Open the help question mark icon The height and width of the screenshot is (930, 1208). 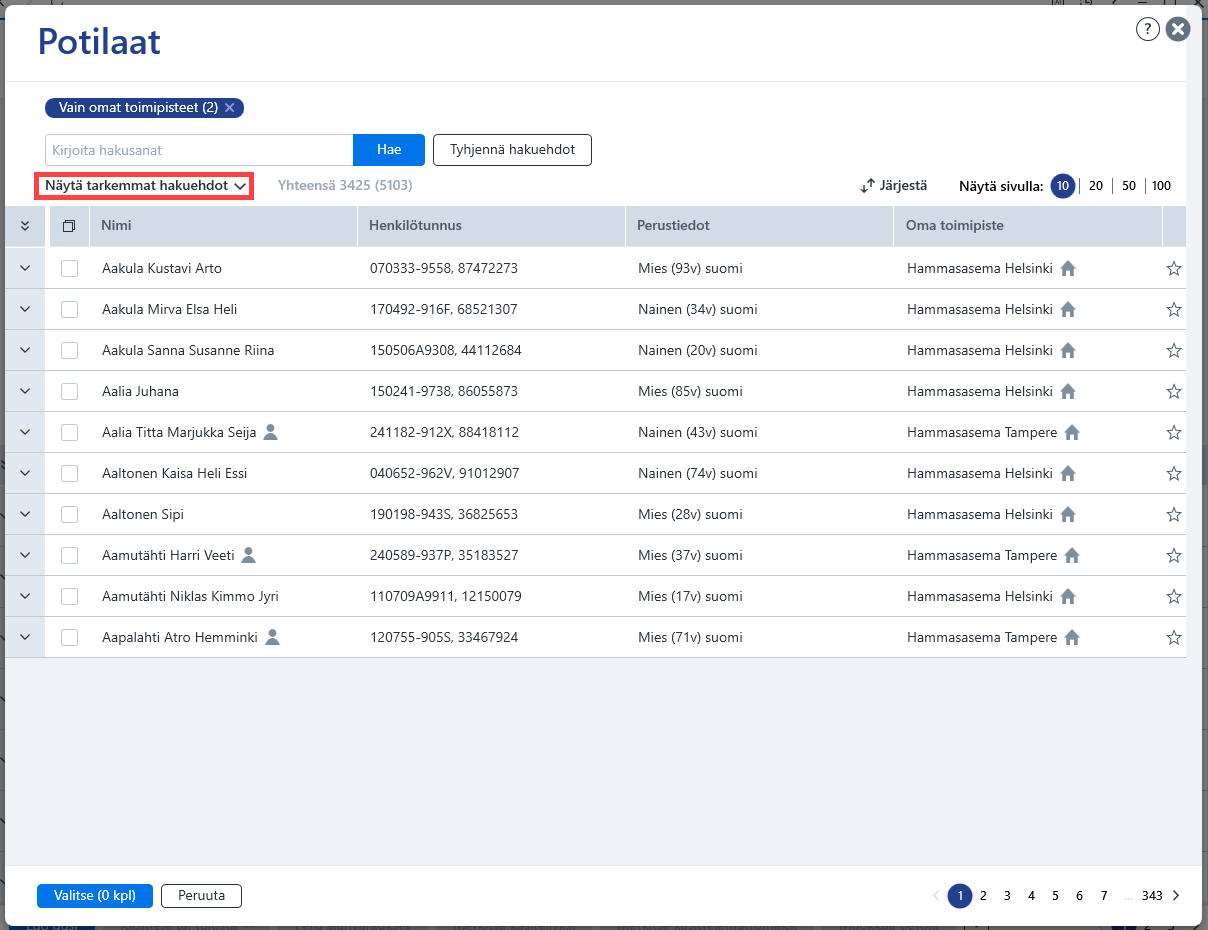pyautogui.click(x=1148, y=30)
